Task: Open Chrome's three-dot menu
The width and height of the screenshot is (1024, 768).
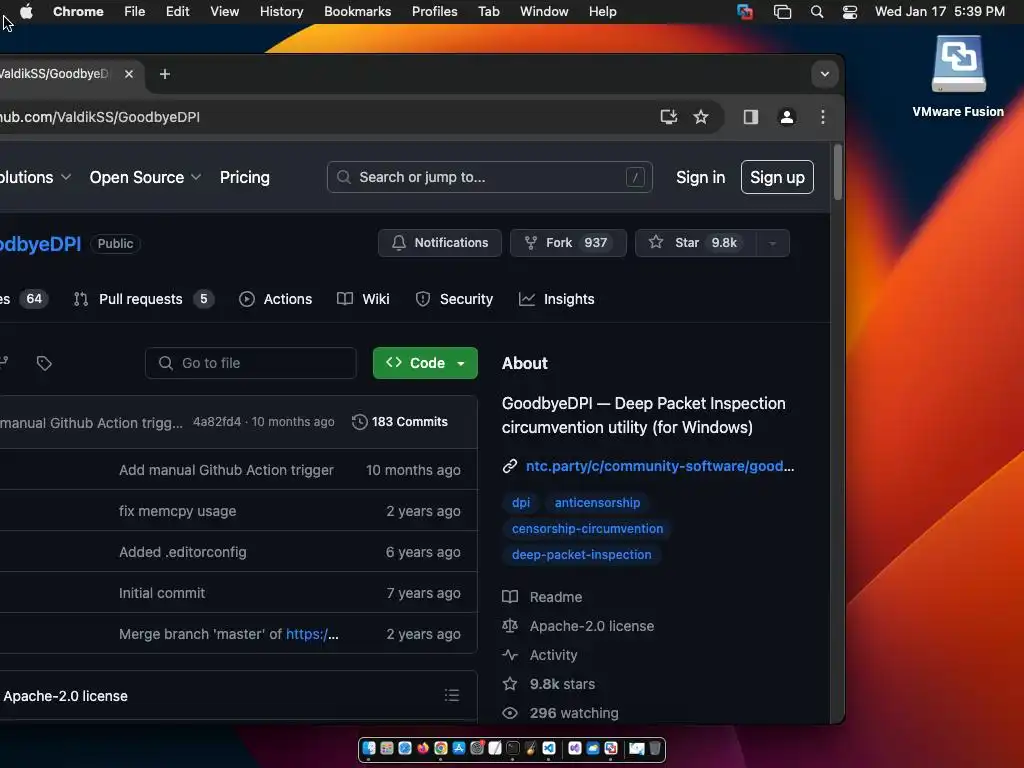Action: click(x=823, y=117)
